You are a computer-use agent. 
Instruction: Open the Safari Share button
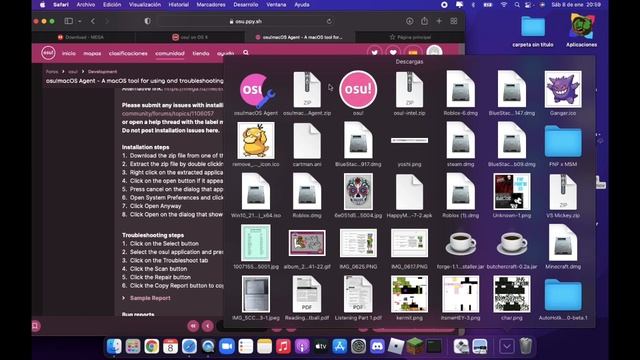[x=424, y=21]
